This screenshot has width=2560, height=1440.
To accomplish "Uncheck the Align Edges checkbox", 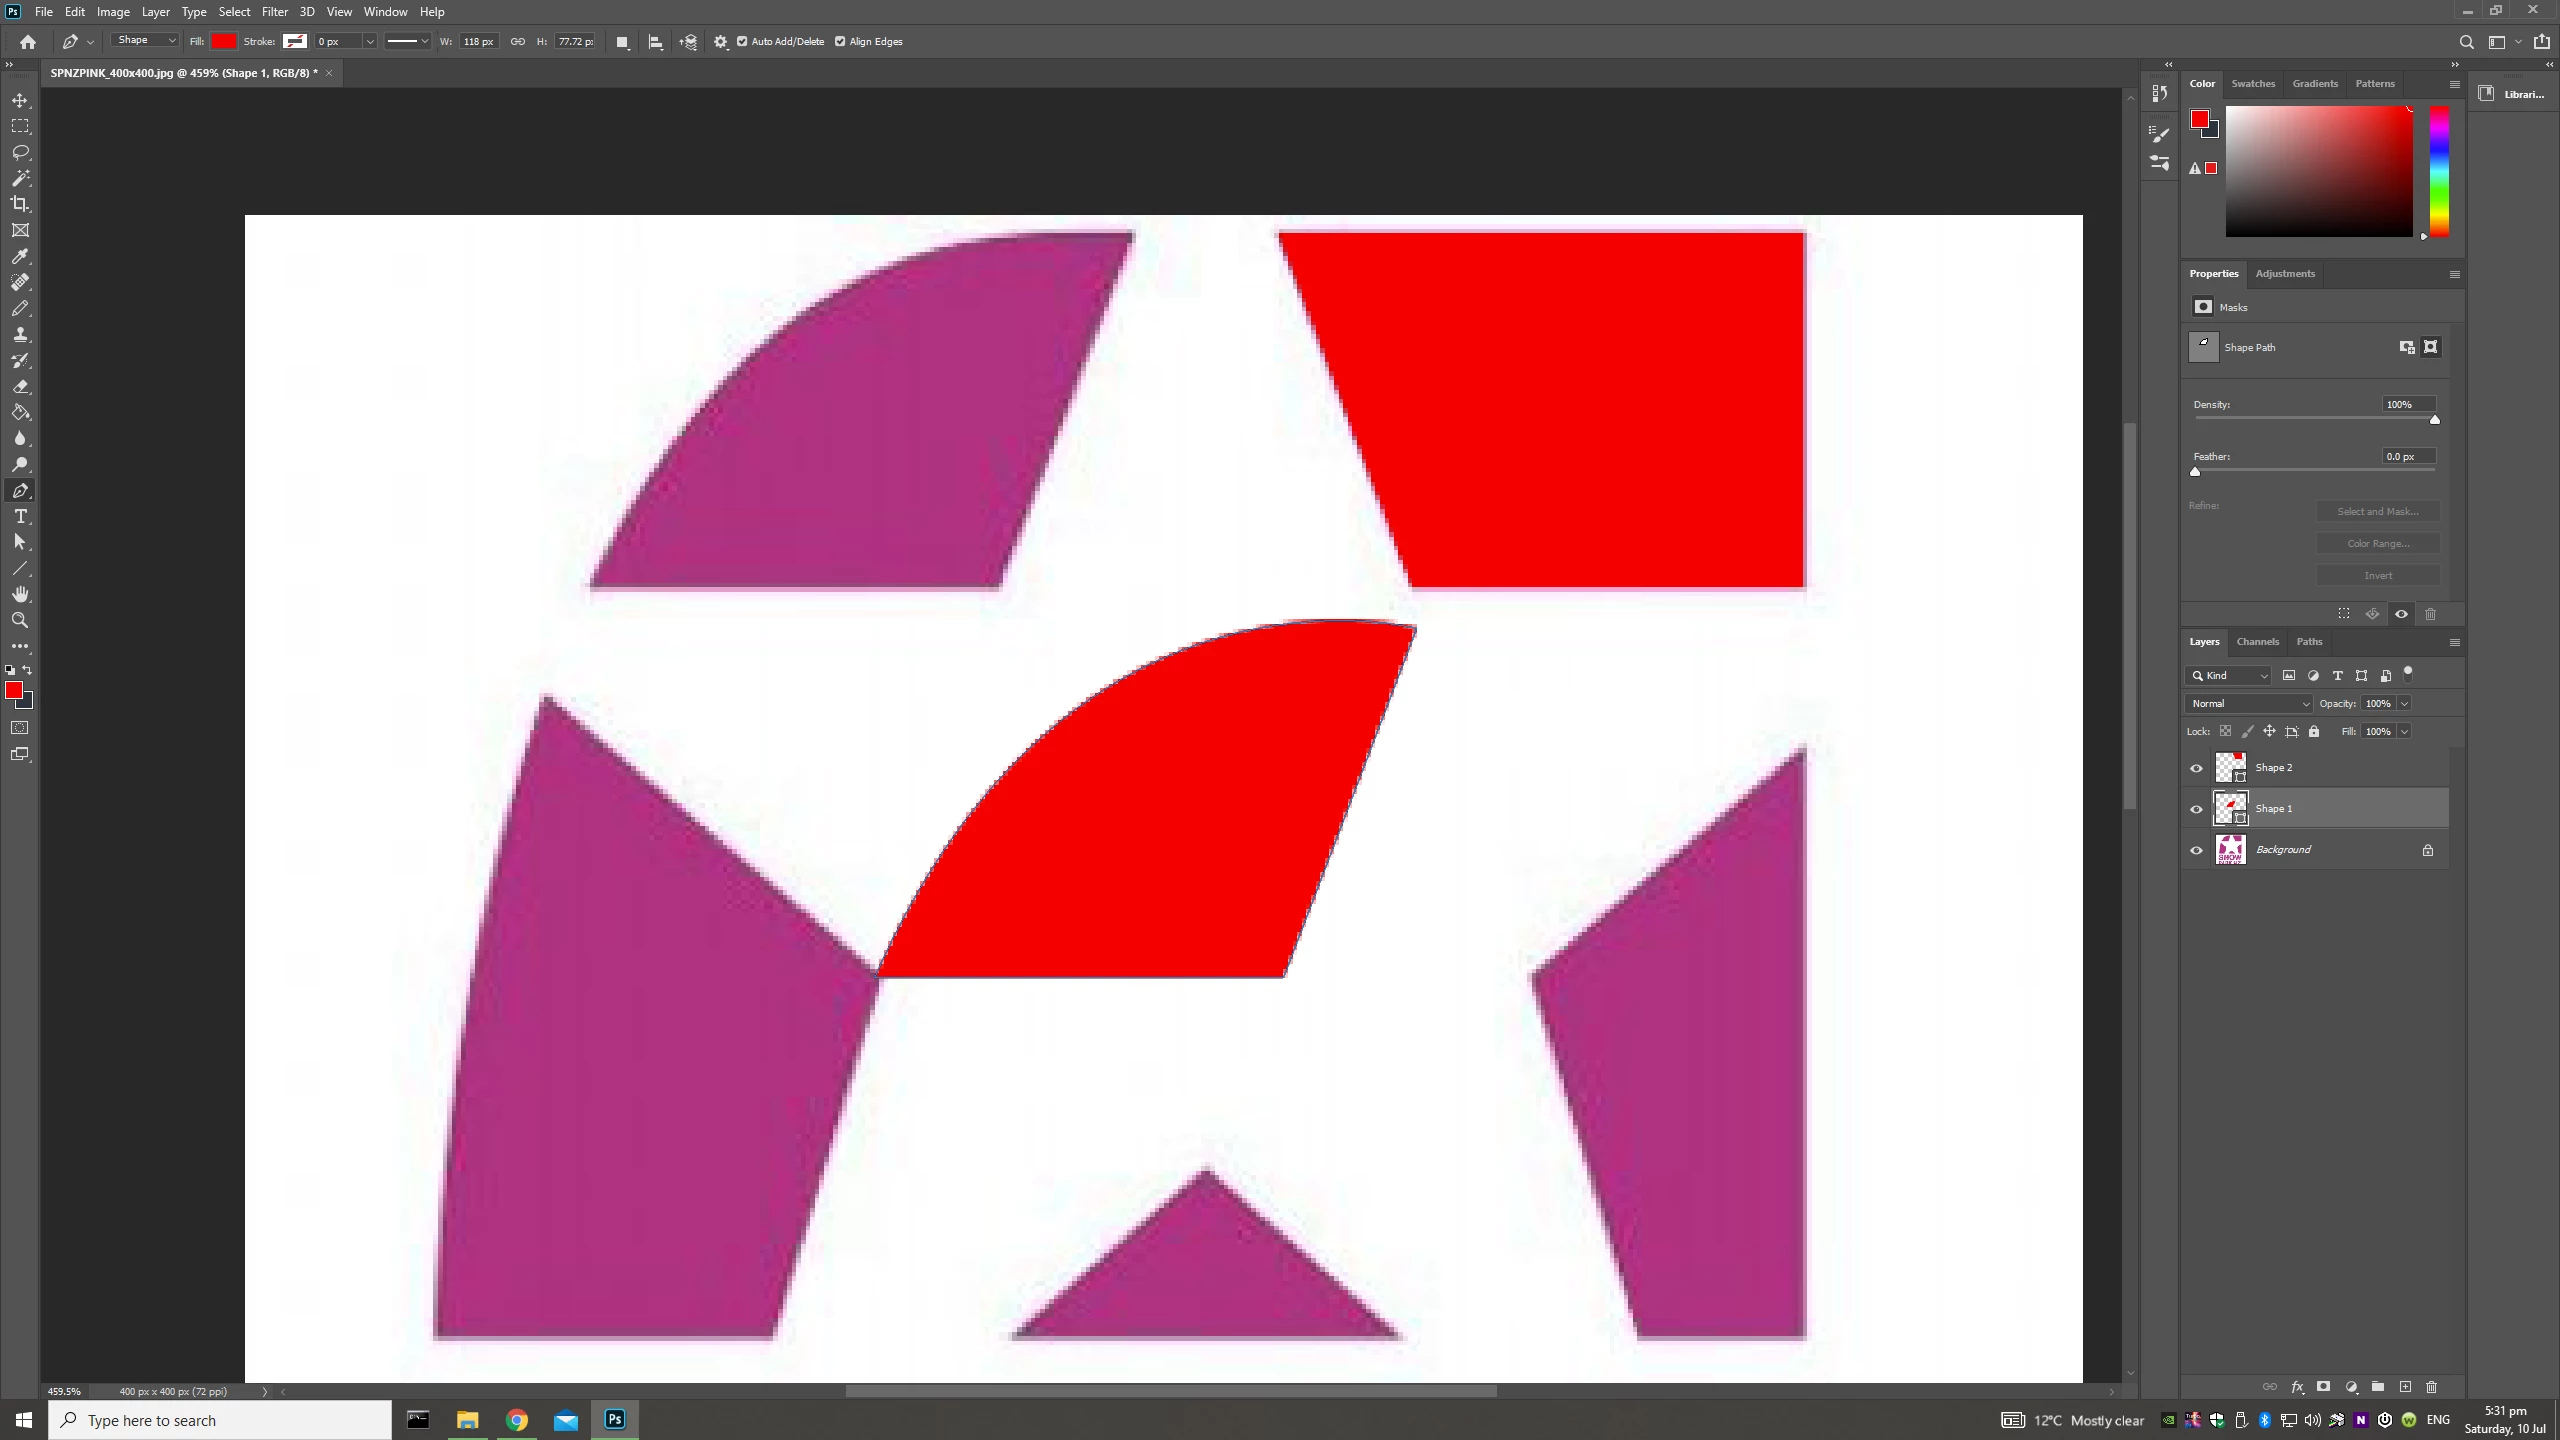I will (x=840, y=42).
